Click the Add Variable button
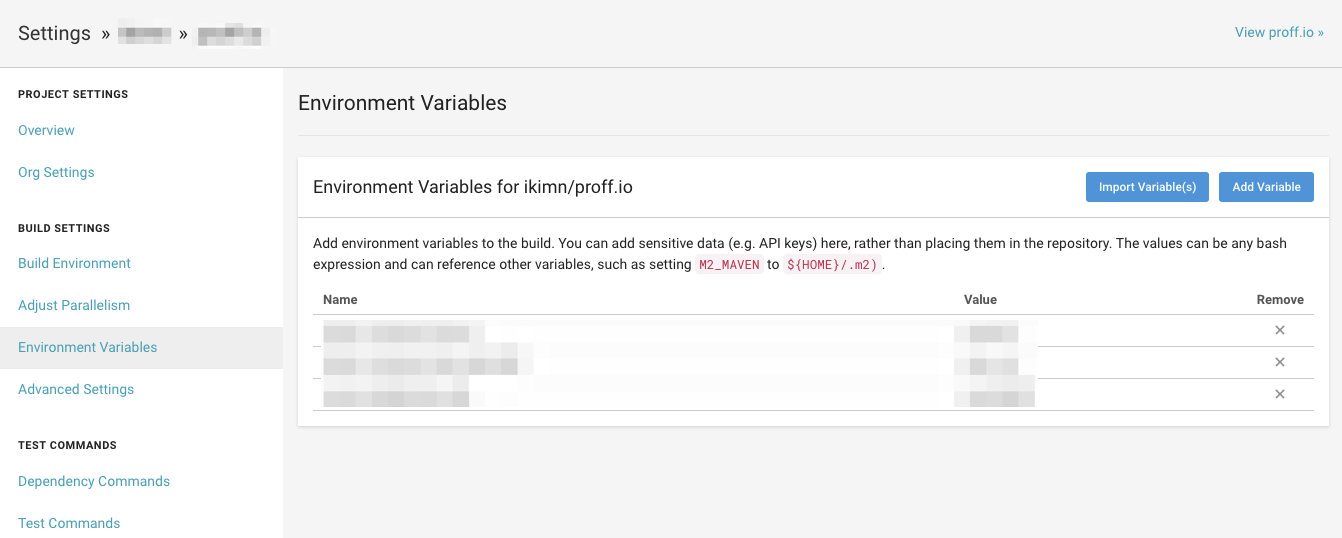1342x538 pixels. [1266, 187]
